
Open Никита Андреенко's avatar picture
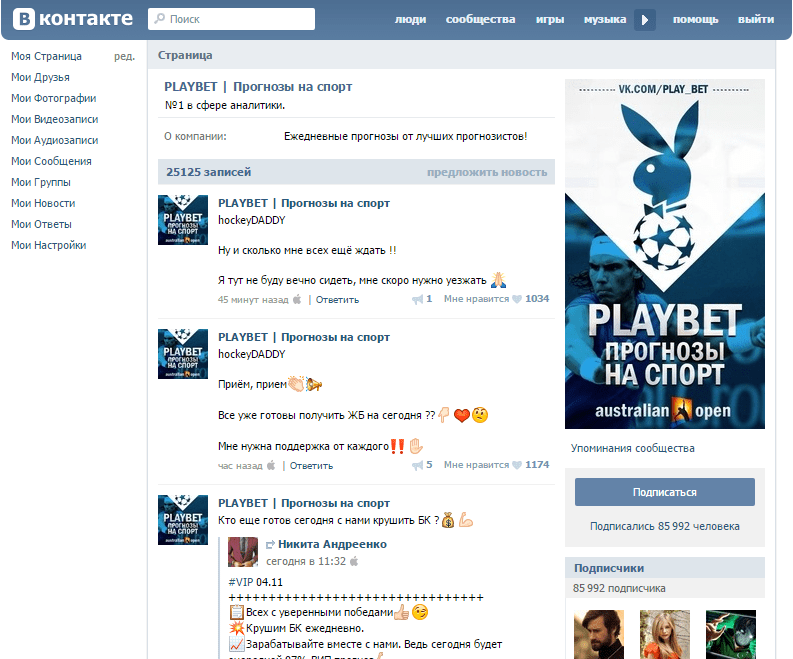(x=243, y=552)
